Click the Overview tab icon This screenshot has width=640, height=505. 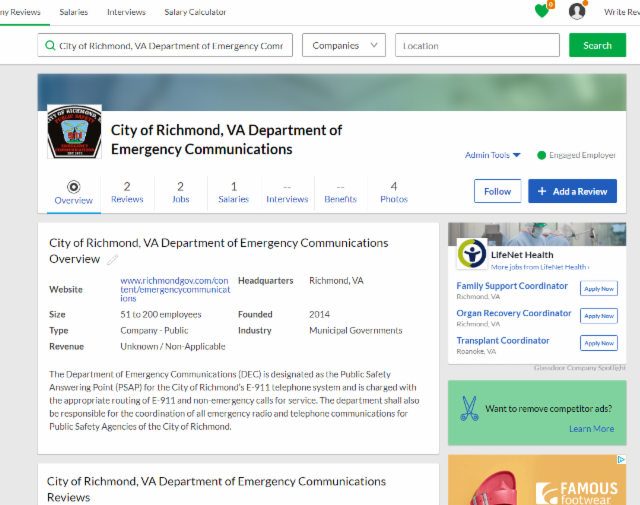tap(73, 186)
